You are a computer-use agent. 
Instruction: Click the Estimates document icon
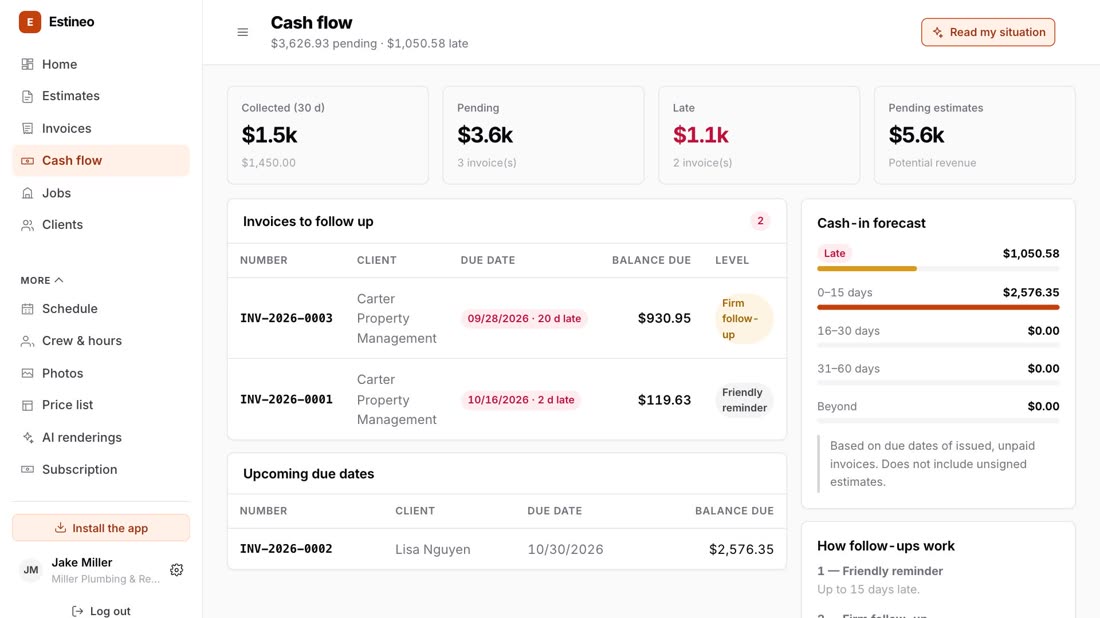[27, 96]
